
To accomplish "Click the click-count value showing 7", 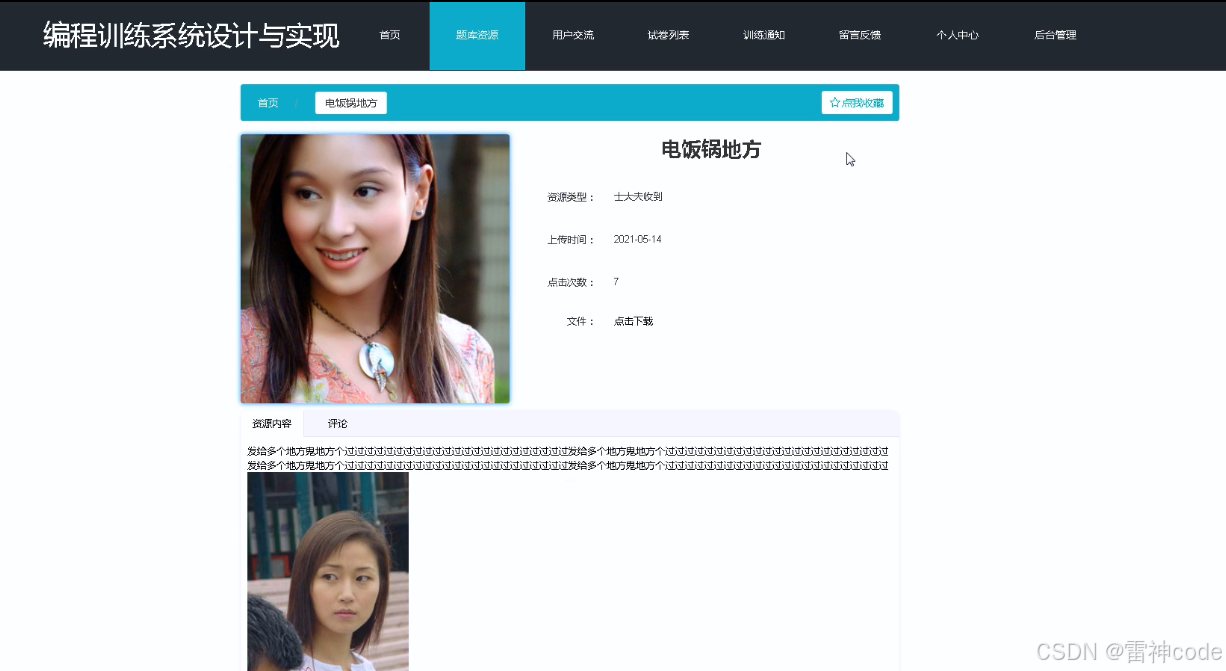I will coord(616,281).
